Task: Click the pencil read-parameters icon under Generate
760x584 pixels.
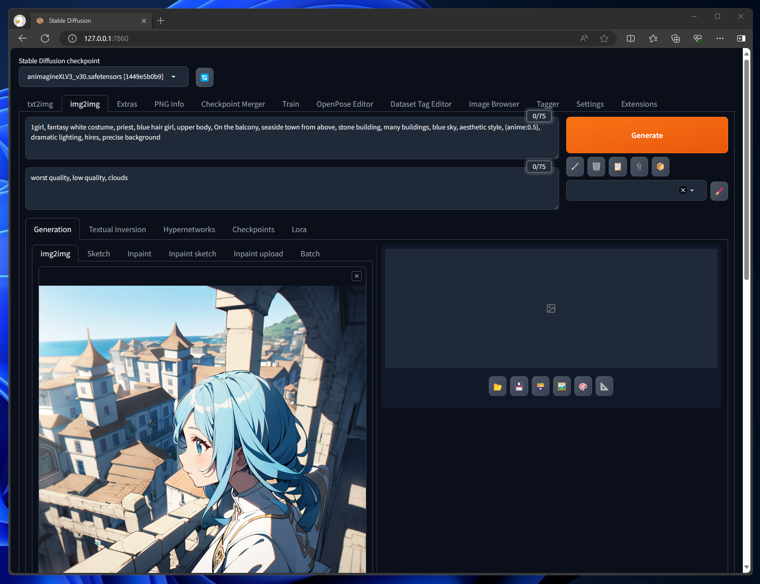Action: [x=575, y=167]
